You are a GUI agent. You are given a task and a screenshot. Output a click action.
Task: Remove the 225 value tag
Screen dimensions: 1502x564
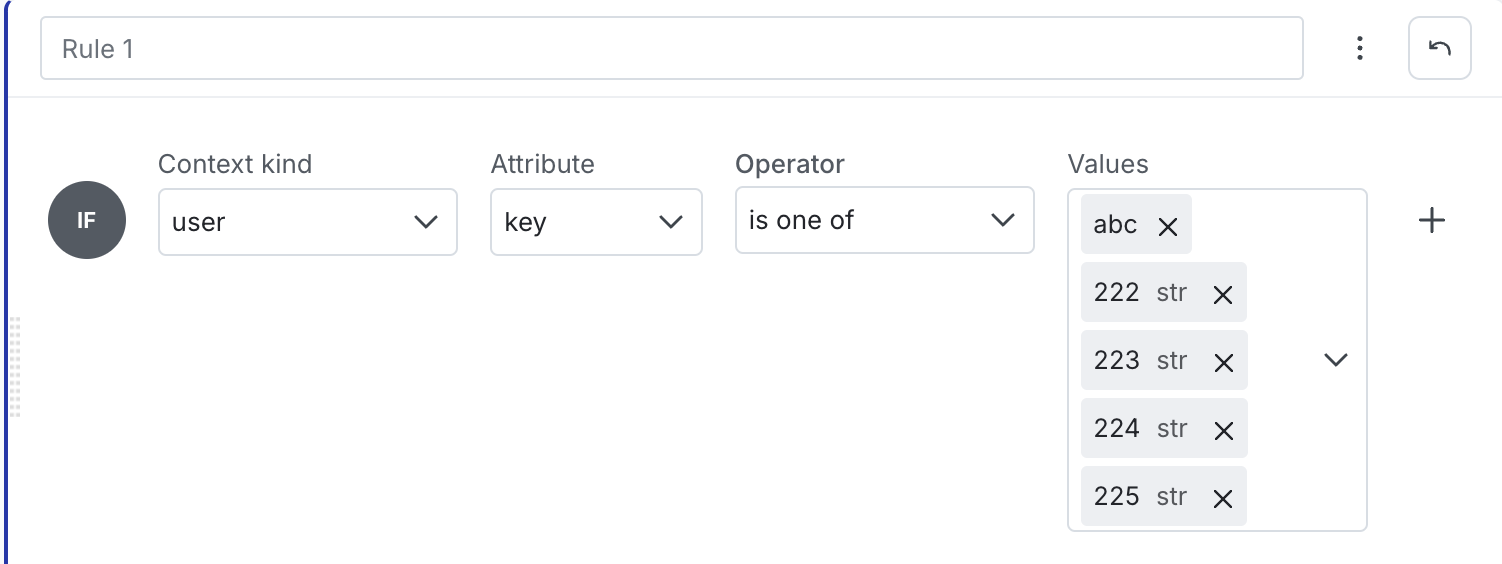(1222, 498)
